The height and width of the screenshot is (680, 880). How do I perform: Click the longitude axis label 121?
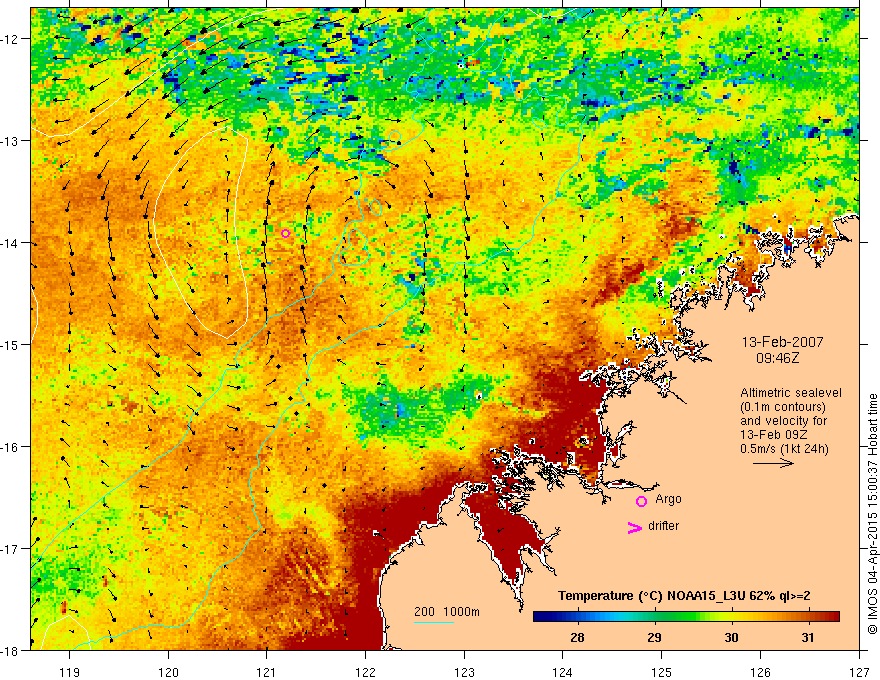click(267, 672)
